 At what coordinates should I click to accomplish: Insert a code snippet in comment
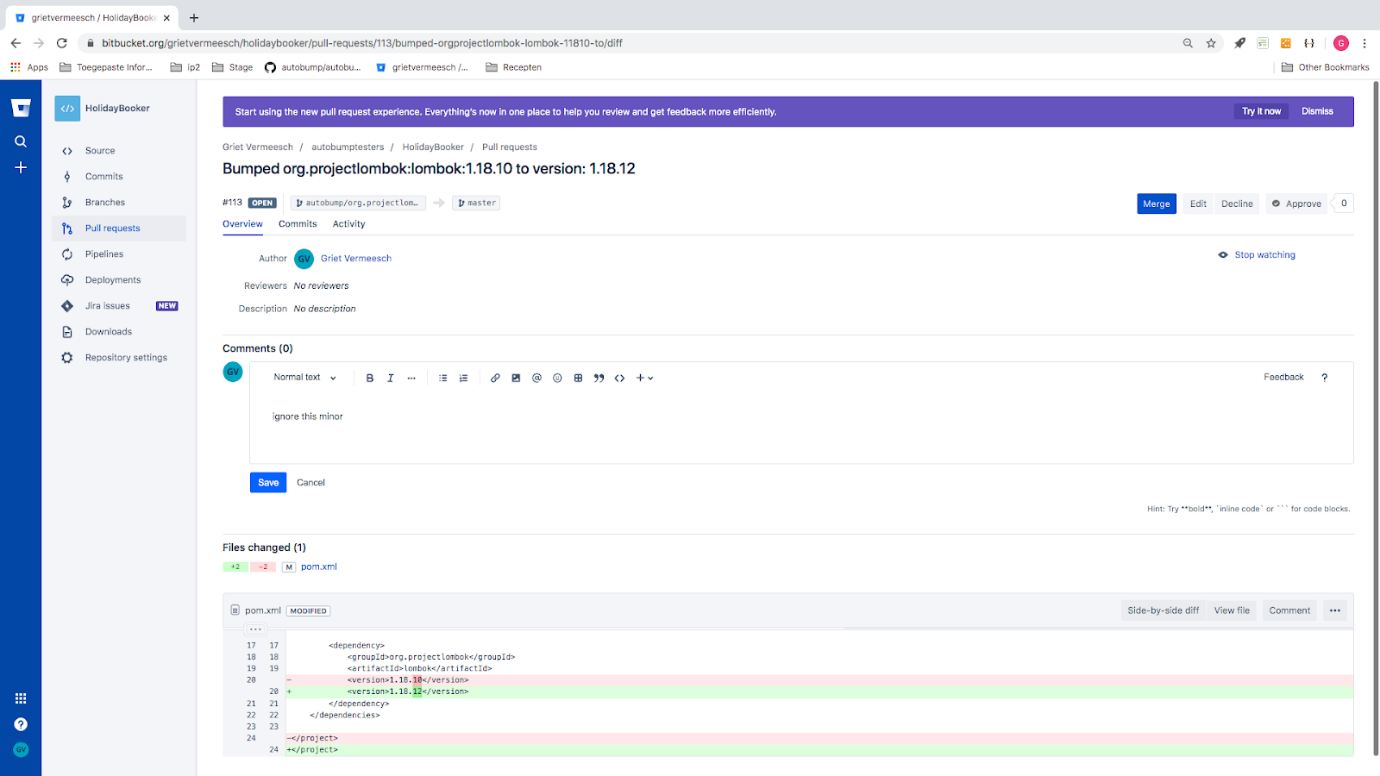[x=620, y=378]
